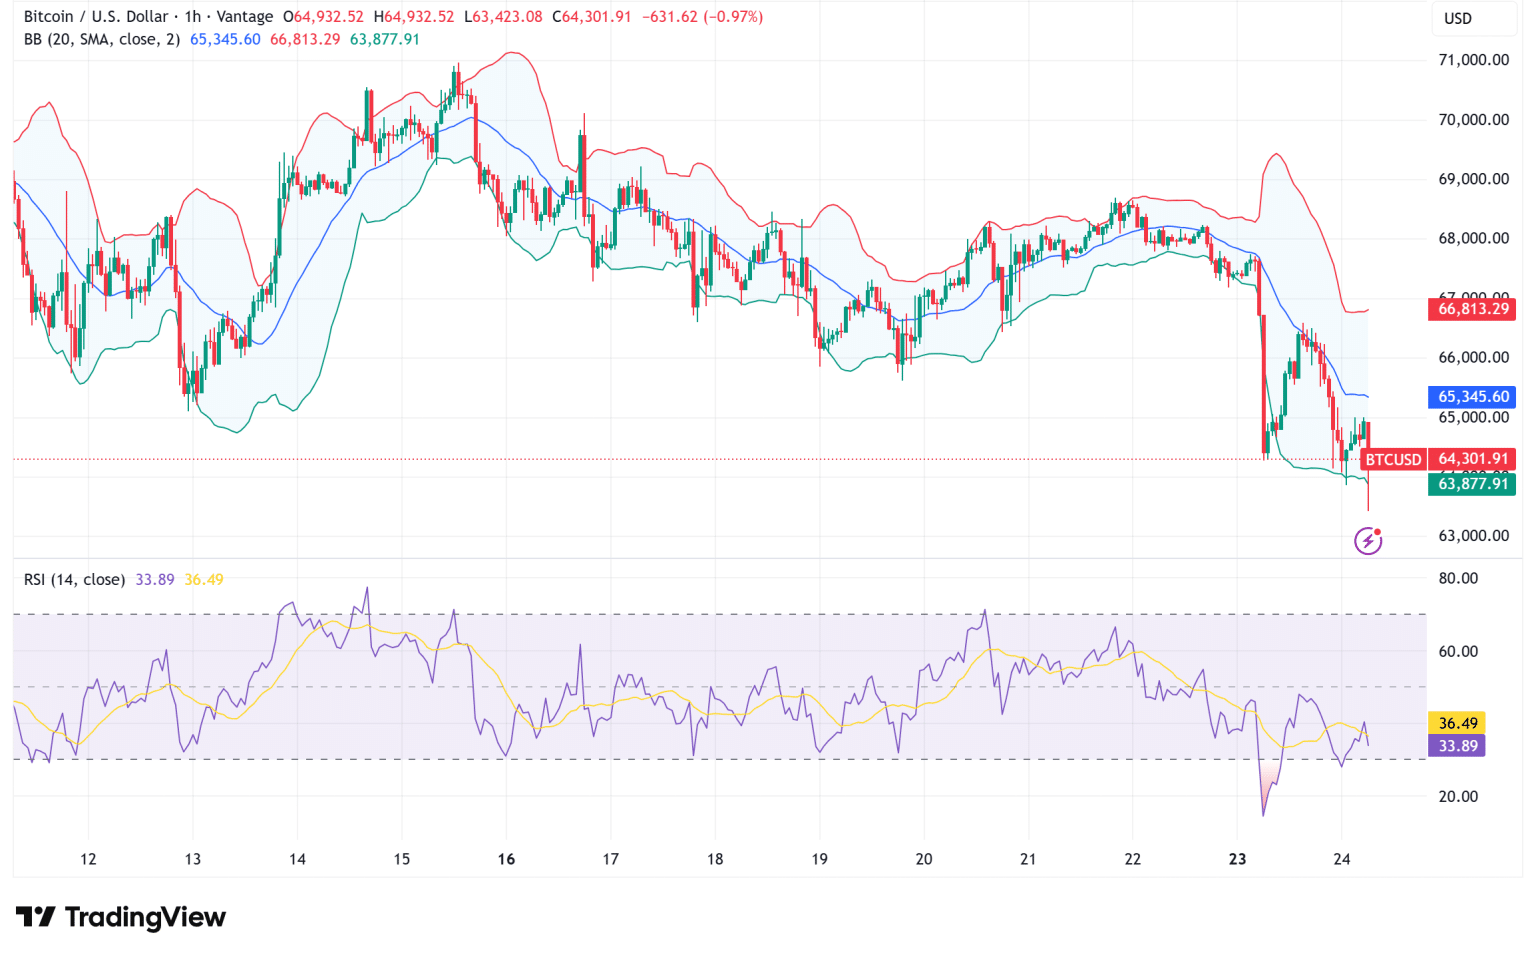This screenshot has width=1536, height=957.
Task: Click date 20 on the time axis
Action: [x=924, y=859]
